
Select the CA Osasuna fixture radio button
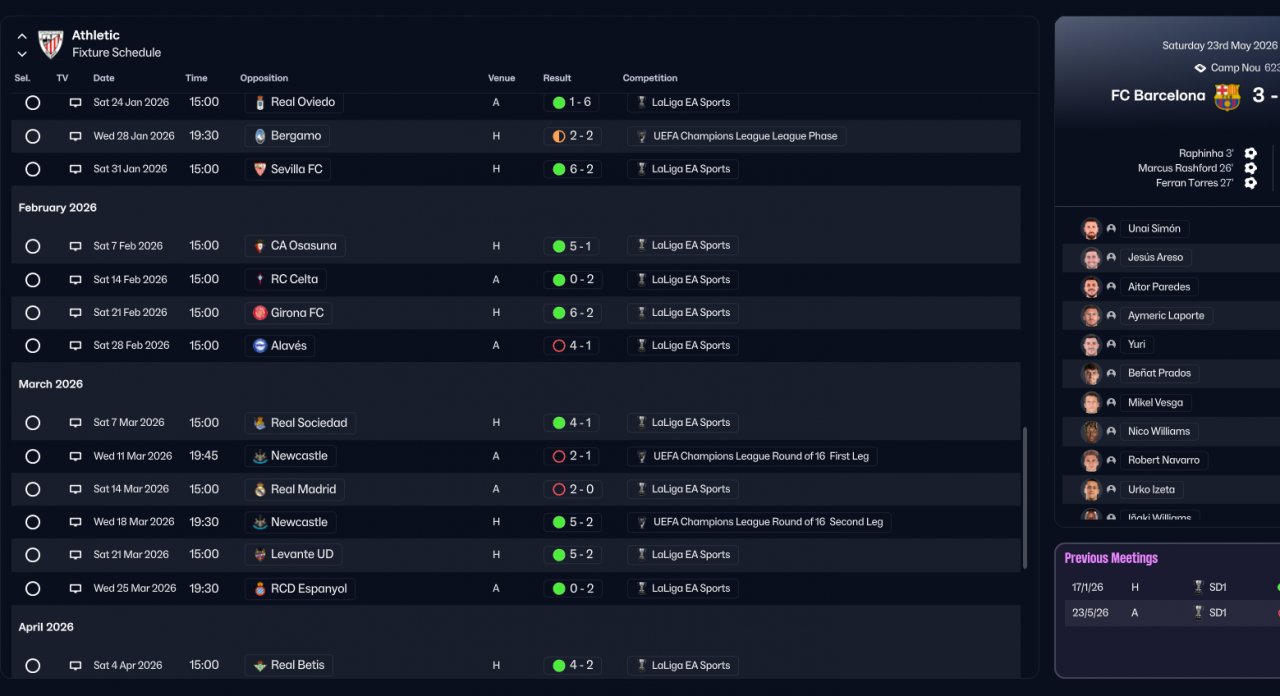[33, 246]
